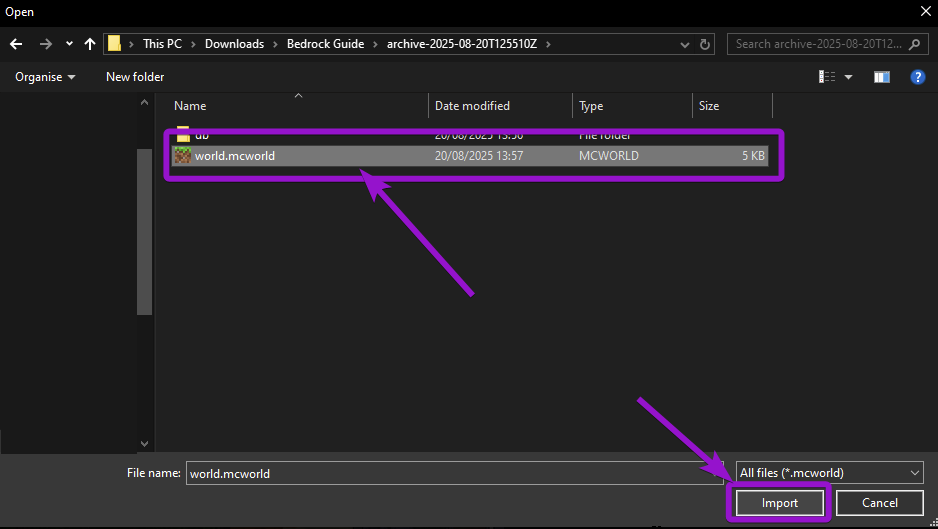The width and height of the screenshot is (938, 529).
Task: Navigate to This PC breadcrumb
Action: coord(162,44)
